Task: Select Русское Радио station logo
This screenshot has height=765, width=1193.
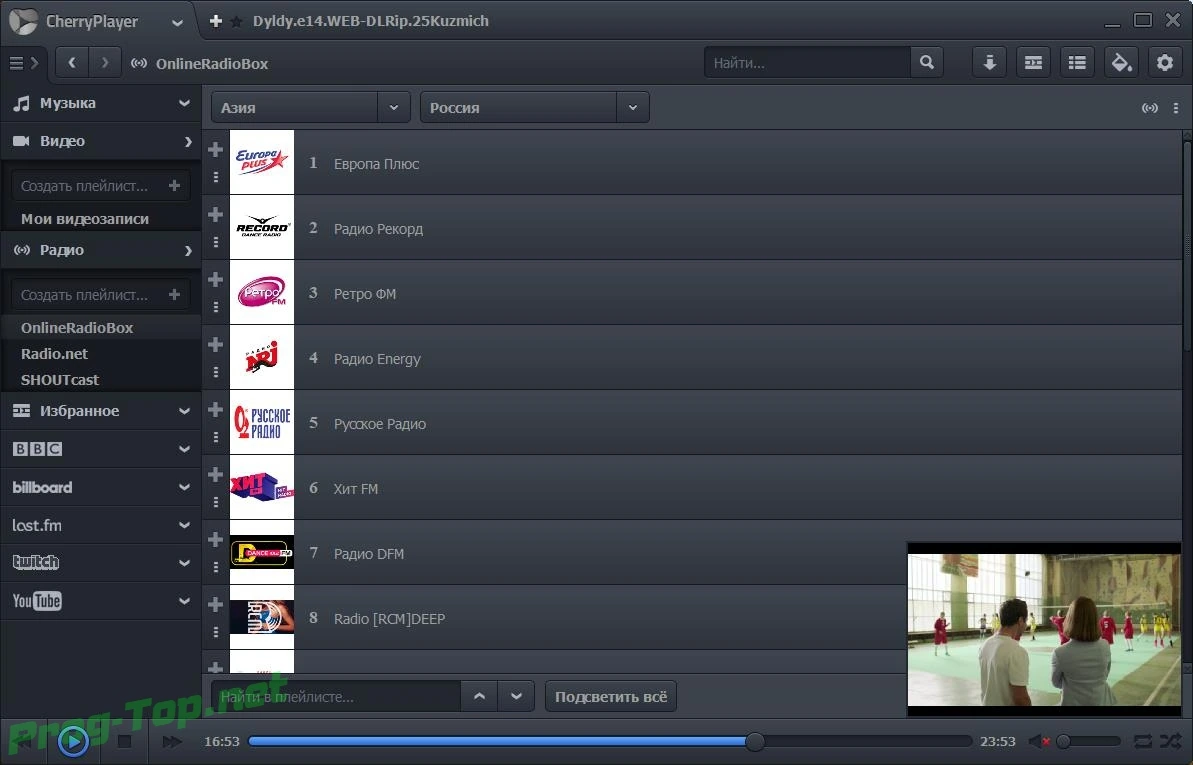Action: (x=262, y=422)
